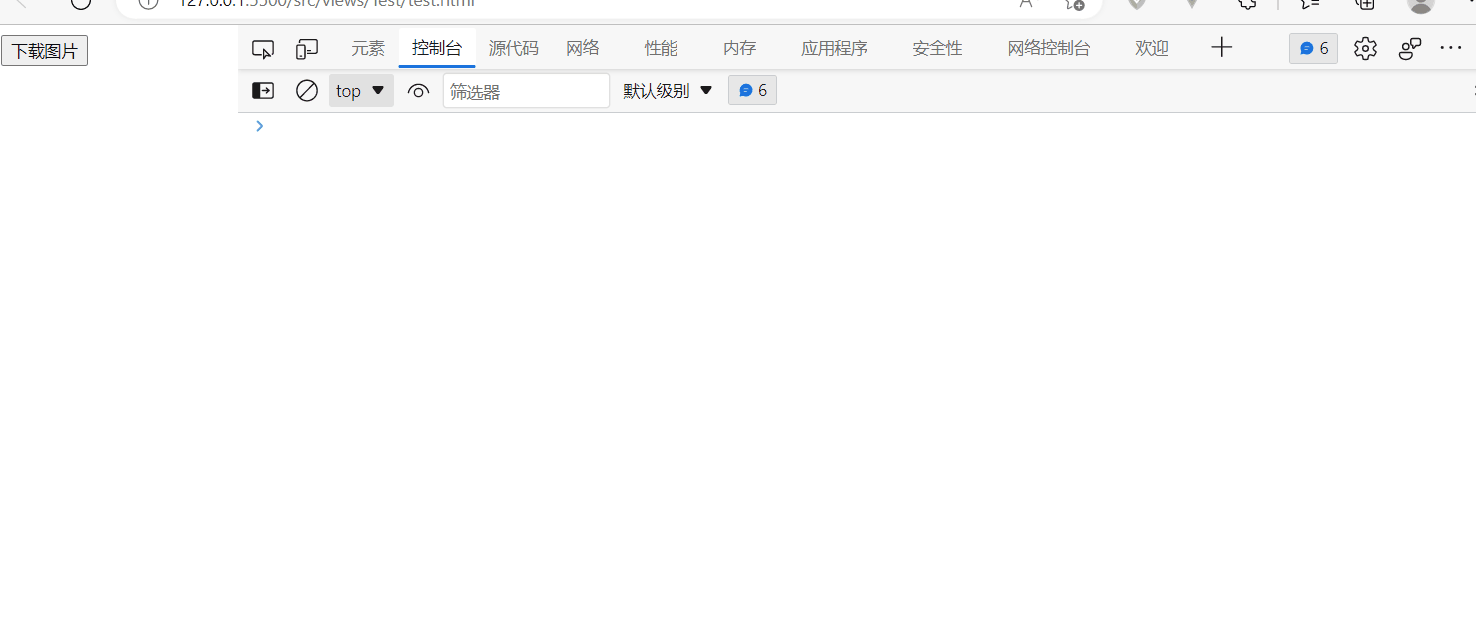Open the feedback icon in DevTools
This screenshot has width=1476, height=642.
pyautogui.click(x=1410, y=48)
